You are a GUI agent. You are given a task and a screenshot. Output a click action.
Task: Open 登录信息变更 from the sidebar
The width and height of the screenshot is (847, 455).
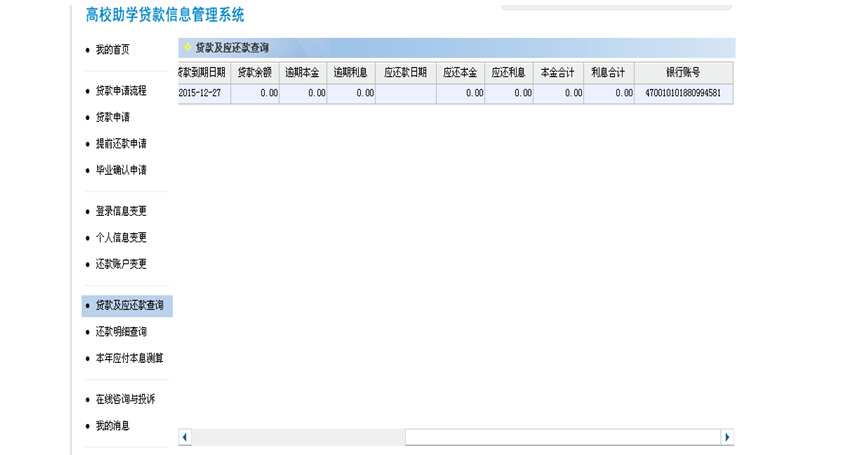121,211
